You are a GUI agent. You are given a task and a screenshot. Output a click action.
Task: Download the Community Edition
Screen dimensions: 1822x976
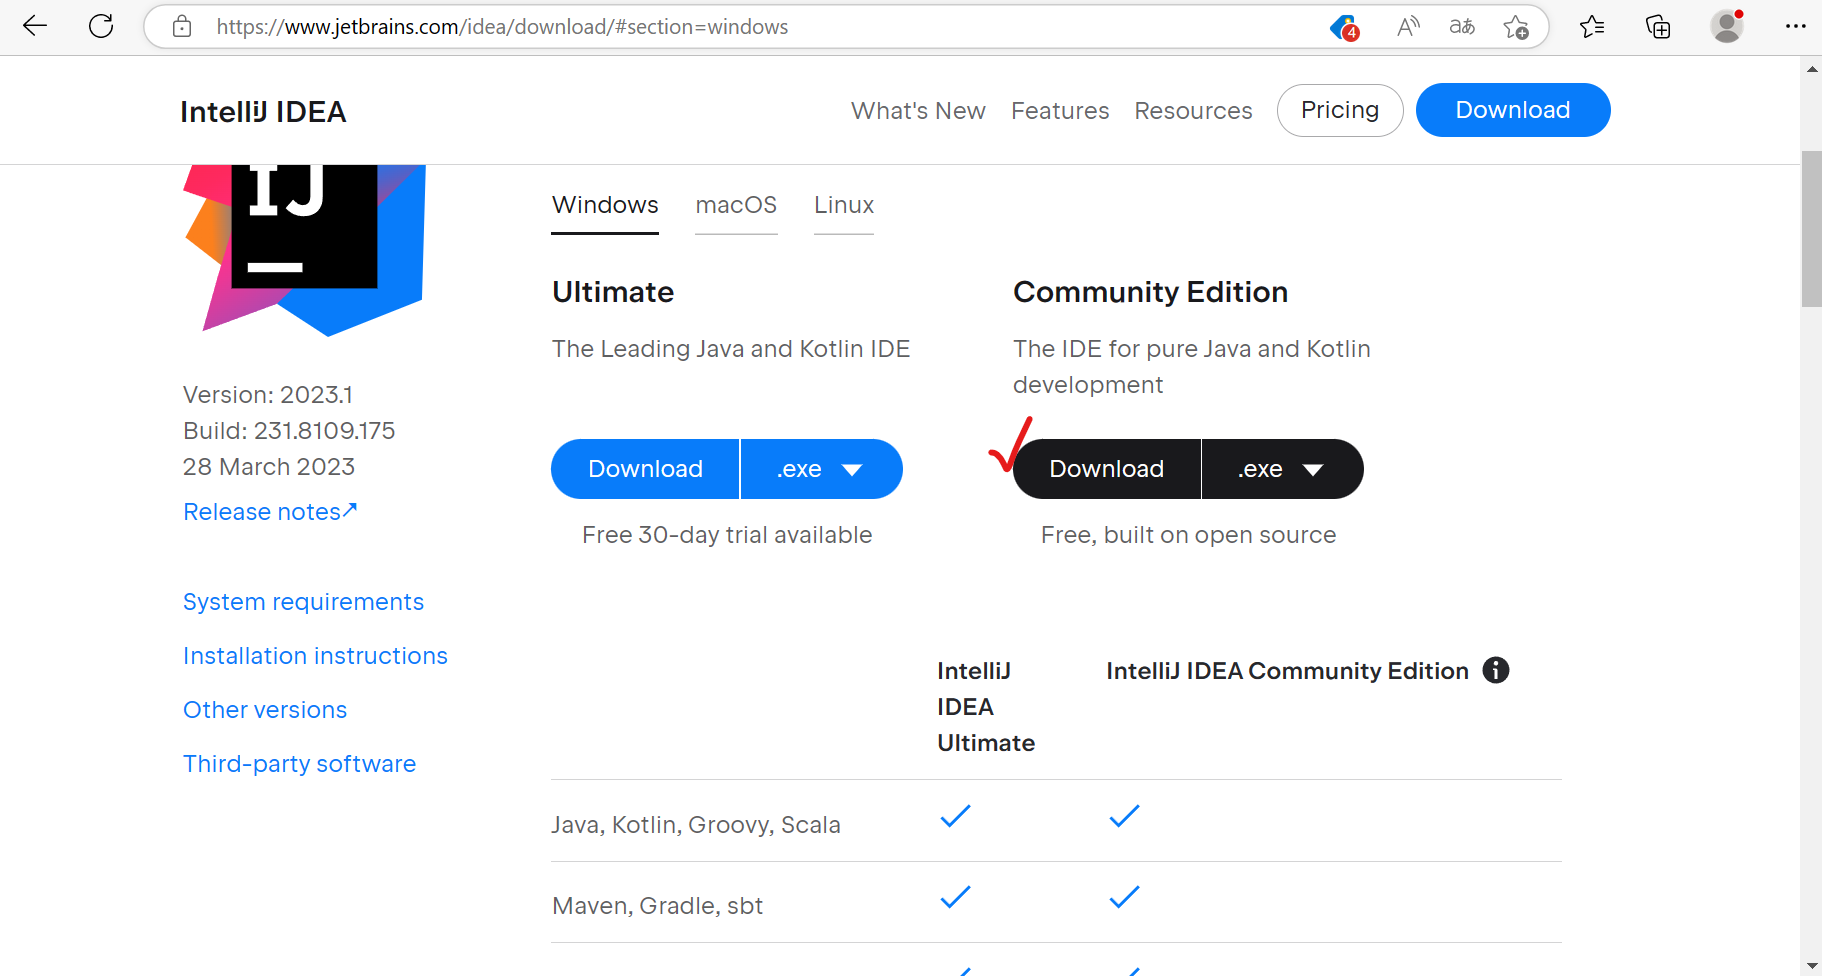tap(1106, 469)
